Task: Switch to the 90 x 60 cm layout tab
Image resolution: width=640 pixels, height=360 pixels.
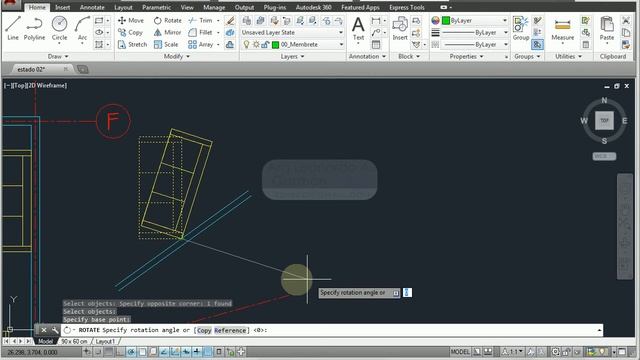Action: (74, 341)
